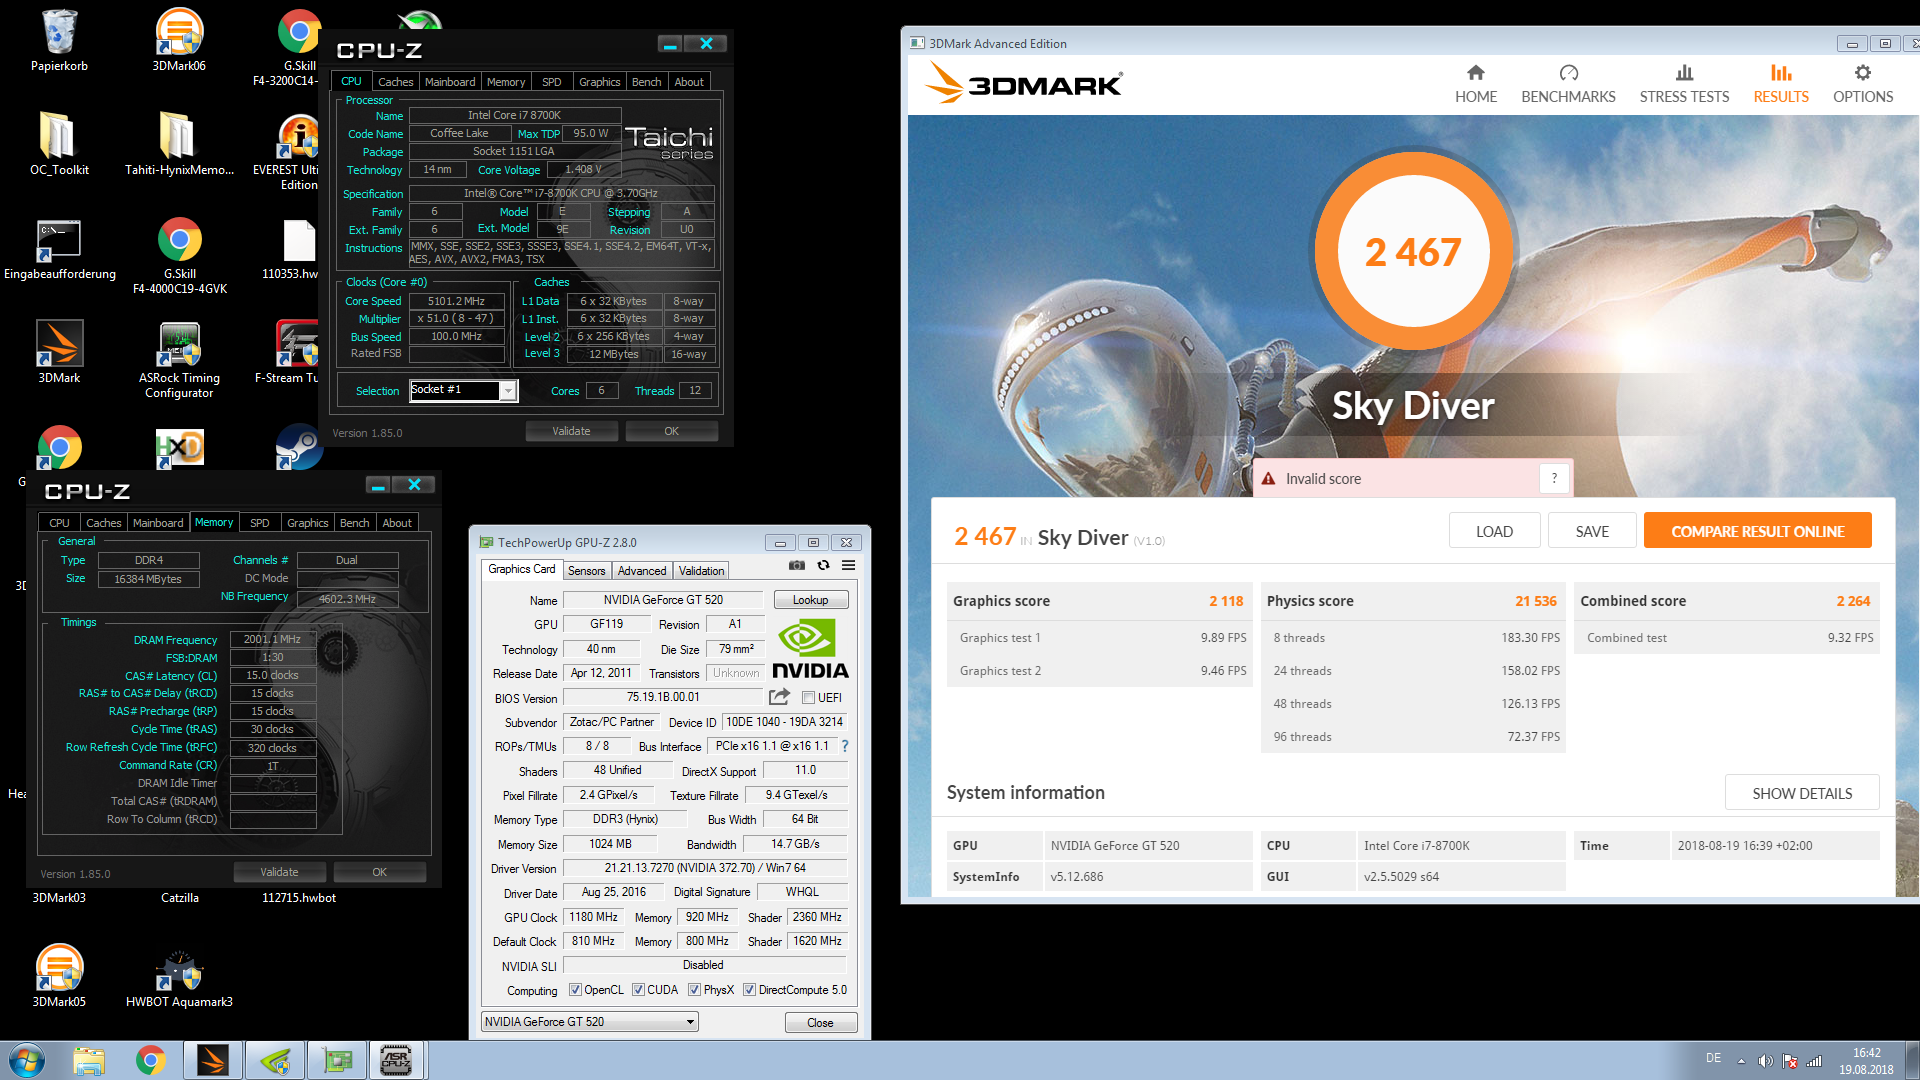The width and height of the screenshot is (1920, 1080).
Task: Open SPD tab in memory CPU-Z window
Action: coord(260,523)
